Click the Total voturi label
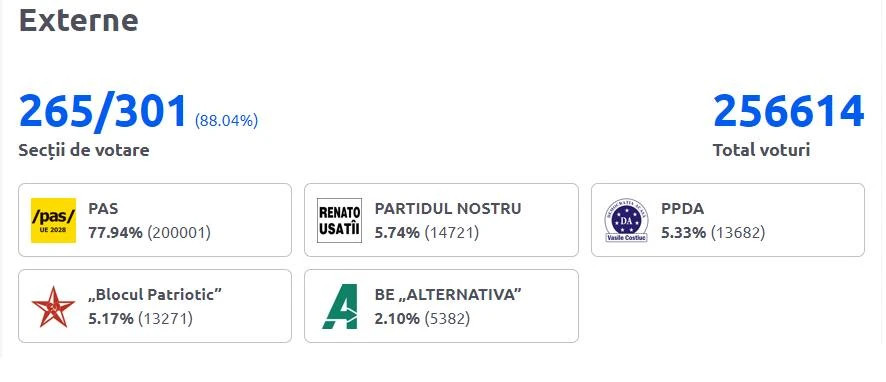Screen dimensions: 886x382 pos(761,150)
